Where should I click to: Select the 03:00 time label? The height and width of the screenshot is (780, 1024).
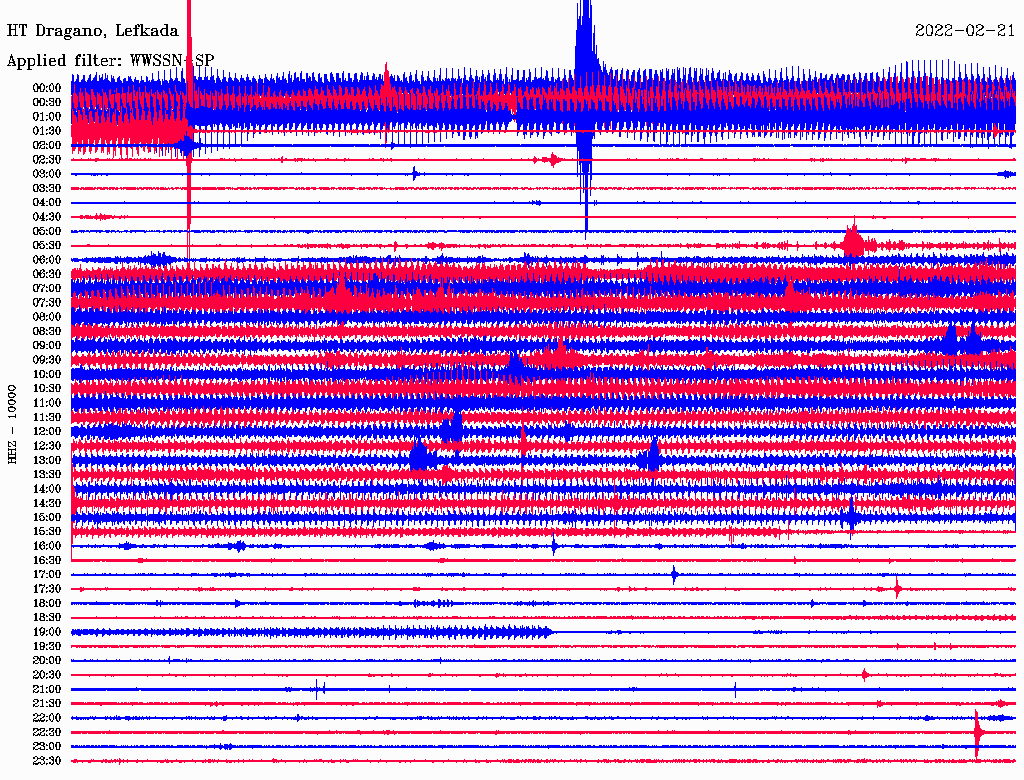pos(47,174)
